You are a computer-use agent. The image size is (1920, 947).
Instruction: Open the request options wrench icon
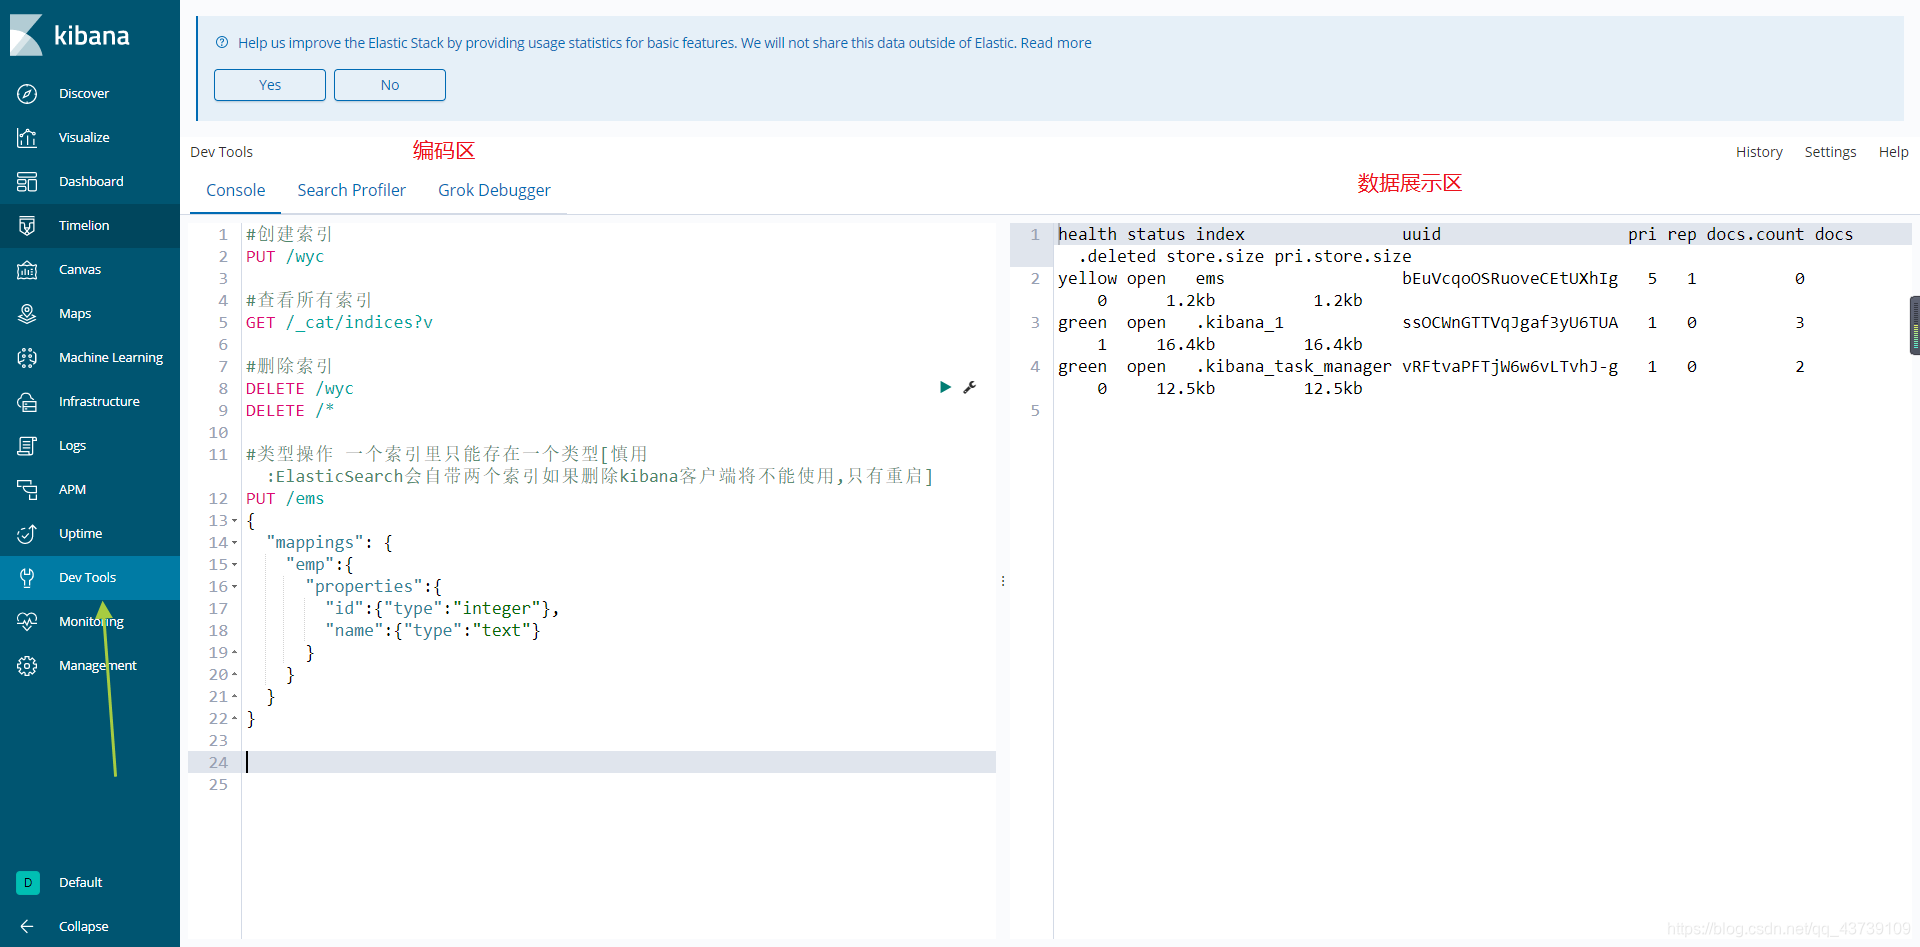click(x=969, y=387)
